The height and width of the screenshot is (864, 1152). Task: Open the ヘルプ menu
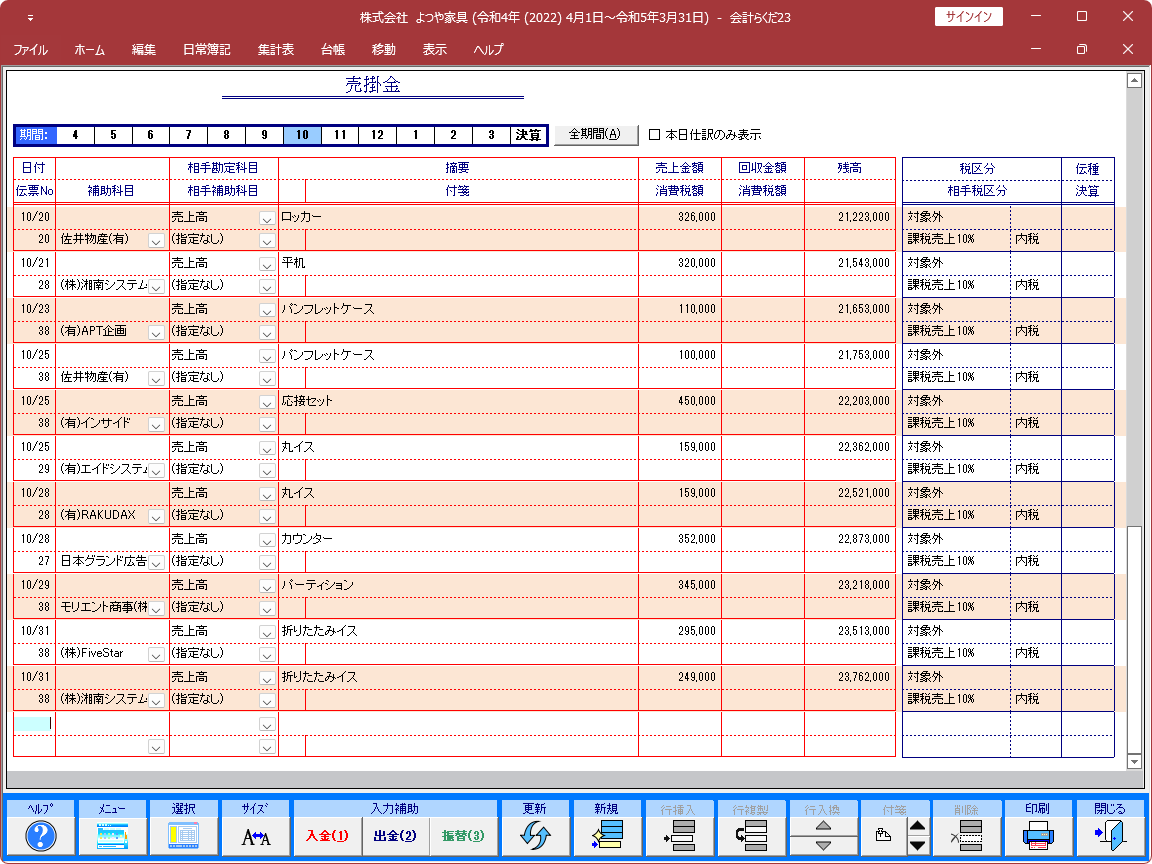pos(489,50)
